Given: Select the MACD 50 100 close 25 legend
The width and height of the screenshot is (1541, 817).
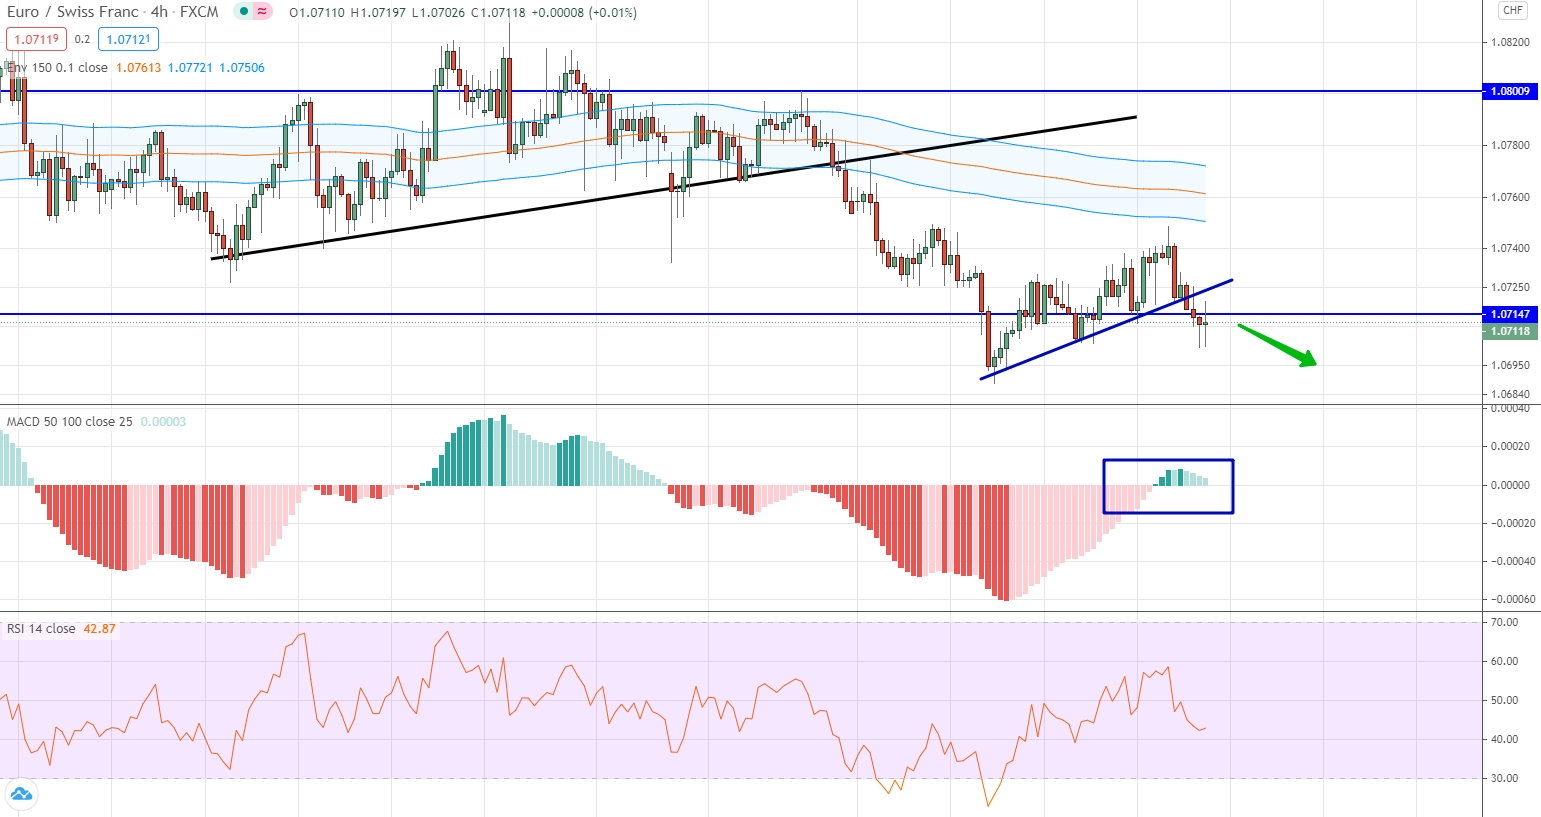Looking at the screenshot, I should 69,422.
